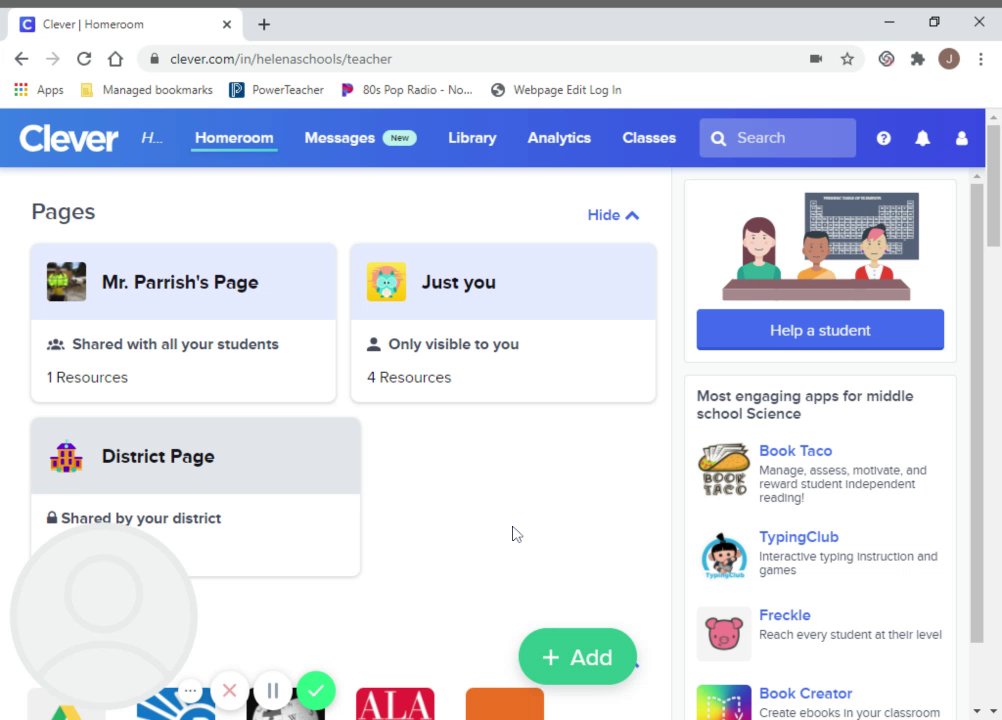Open a new browser tab
The width and height of the screenshot is (1002, 720).
(264, 24)
